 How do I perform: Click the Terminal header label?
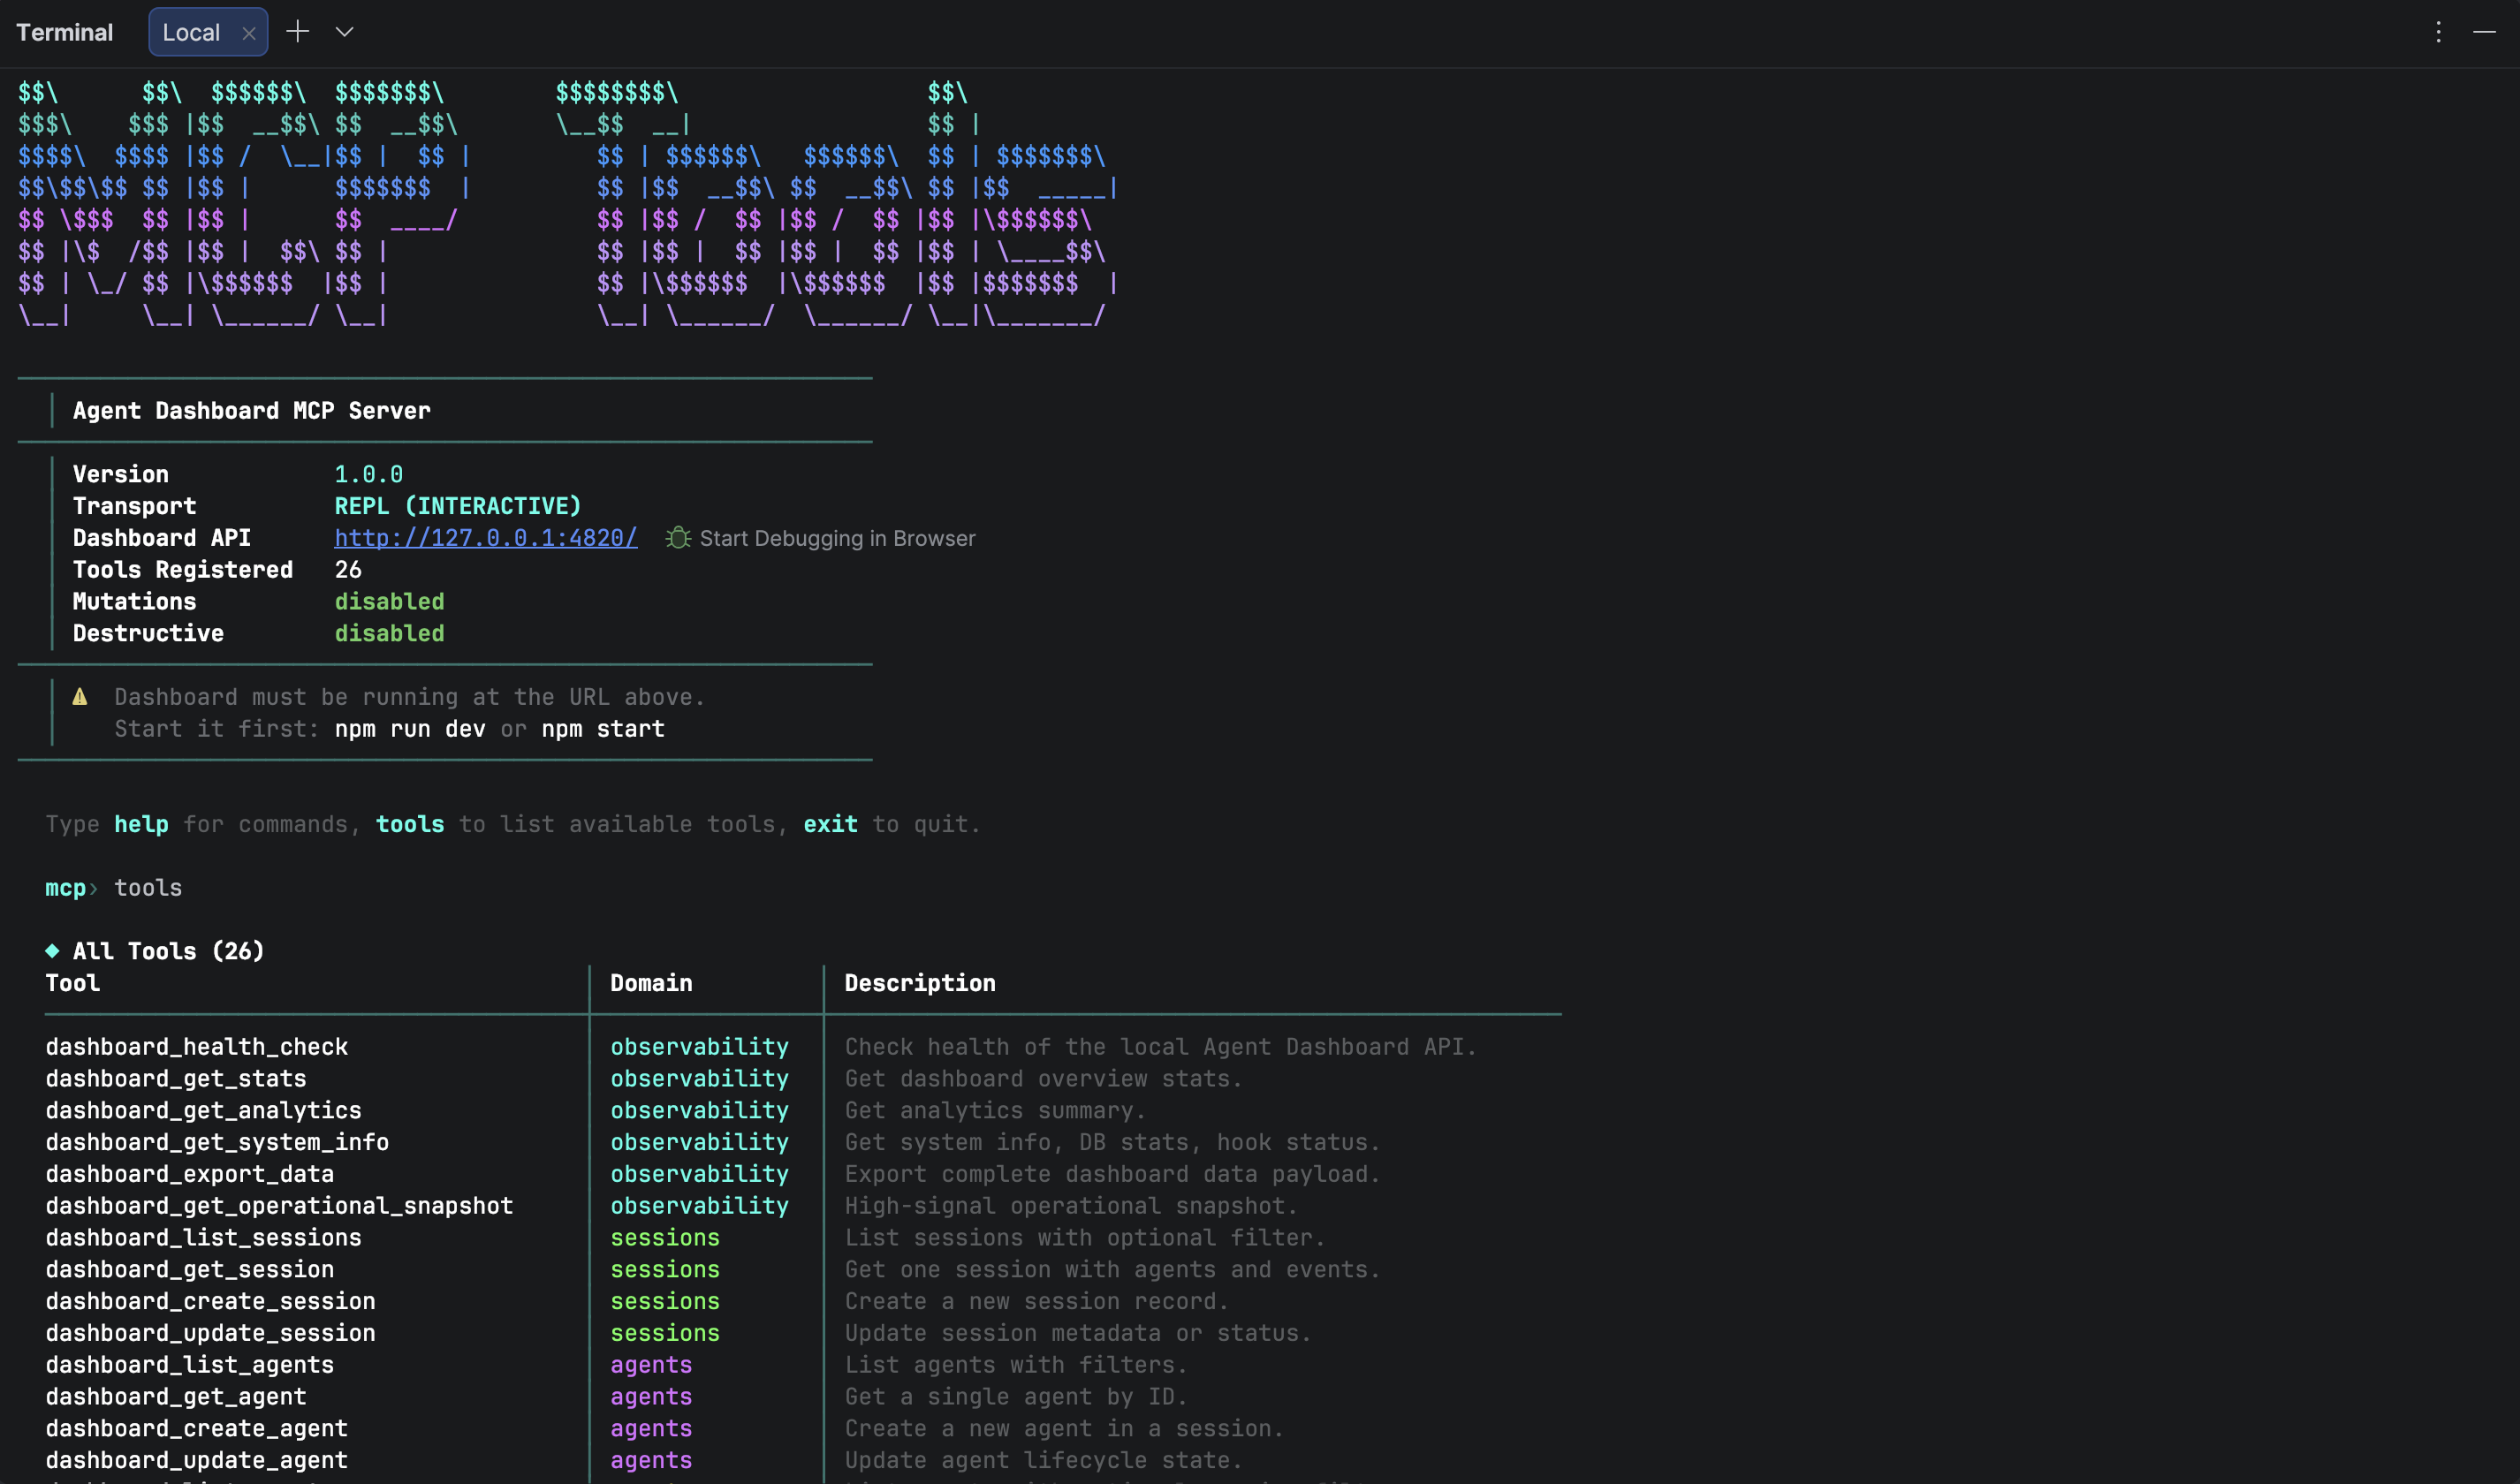pos(64,31)
